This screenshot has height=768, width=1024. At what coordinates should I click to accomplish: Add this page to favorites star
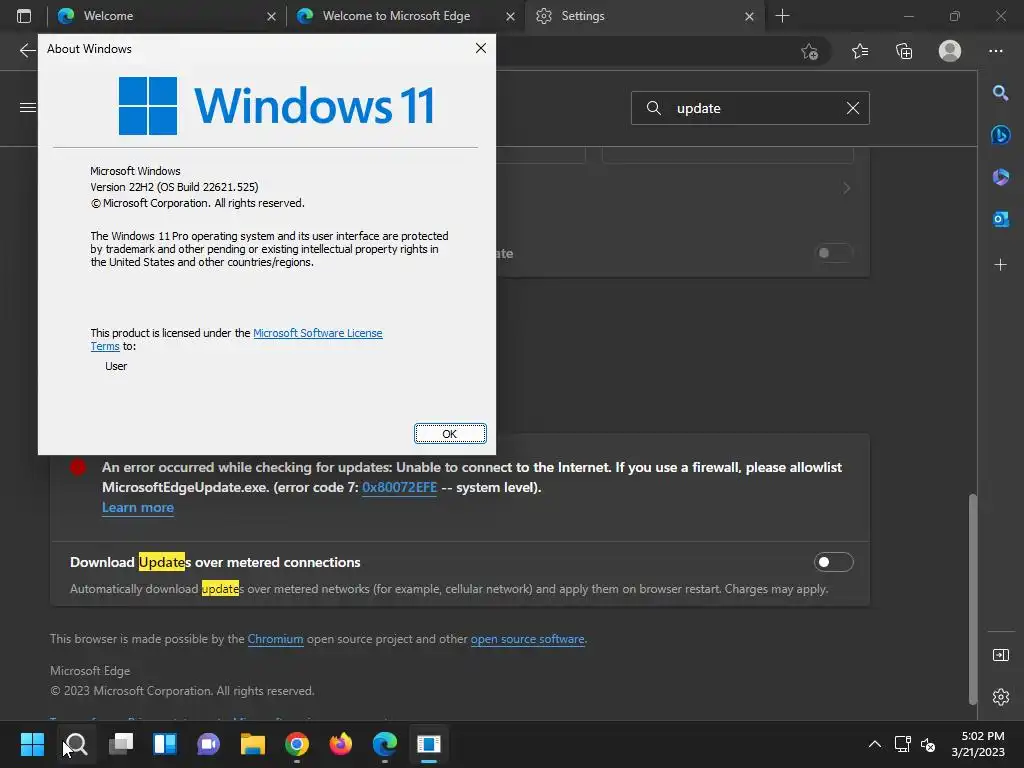coord(810,51)
